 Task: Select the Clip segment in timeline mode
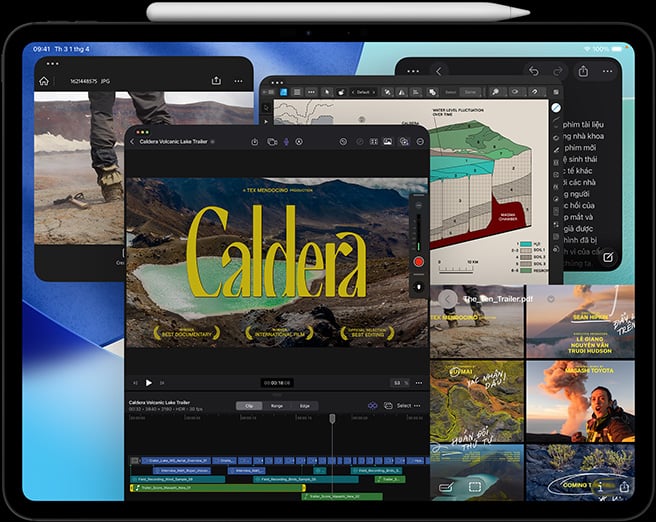[x=246, y=405]
